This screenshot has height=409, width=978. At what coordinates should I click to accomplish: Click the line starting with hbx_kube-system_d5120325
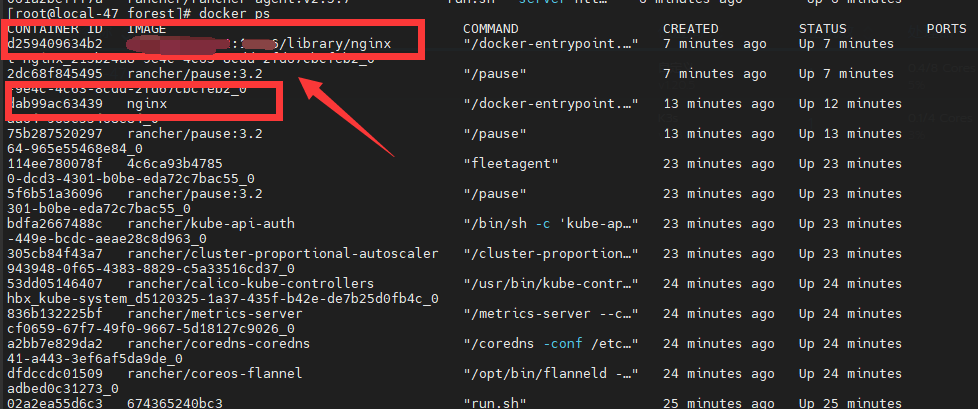pos(223,299)
